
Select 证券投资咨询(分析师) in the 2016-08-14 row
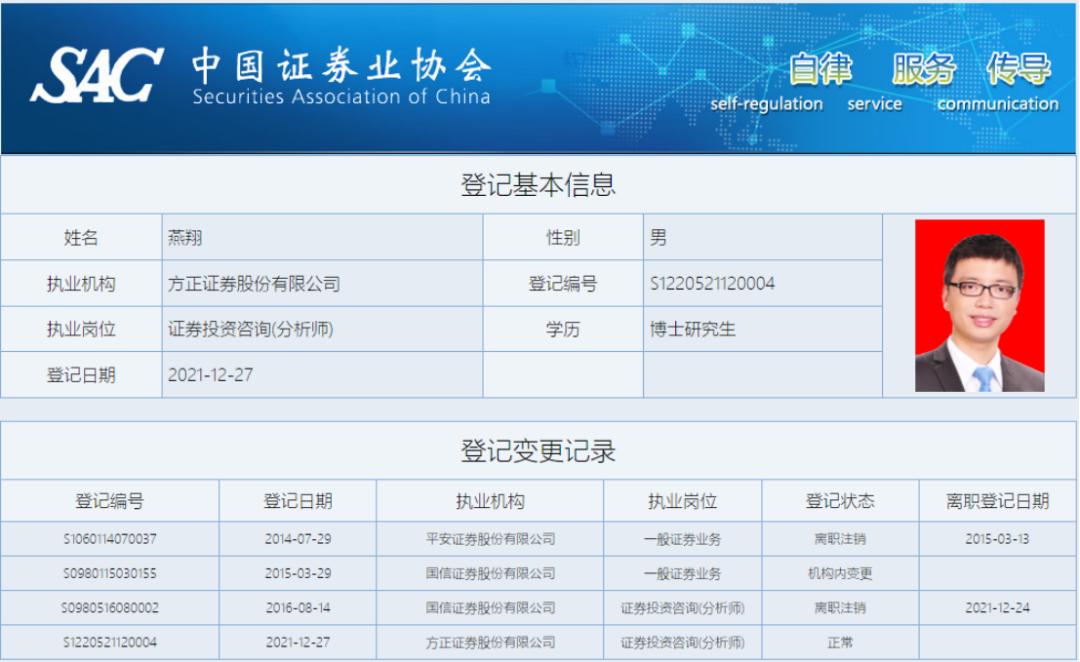pyautogui.click(x=683, y=608)
